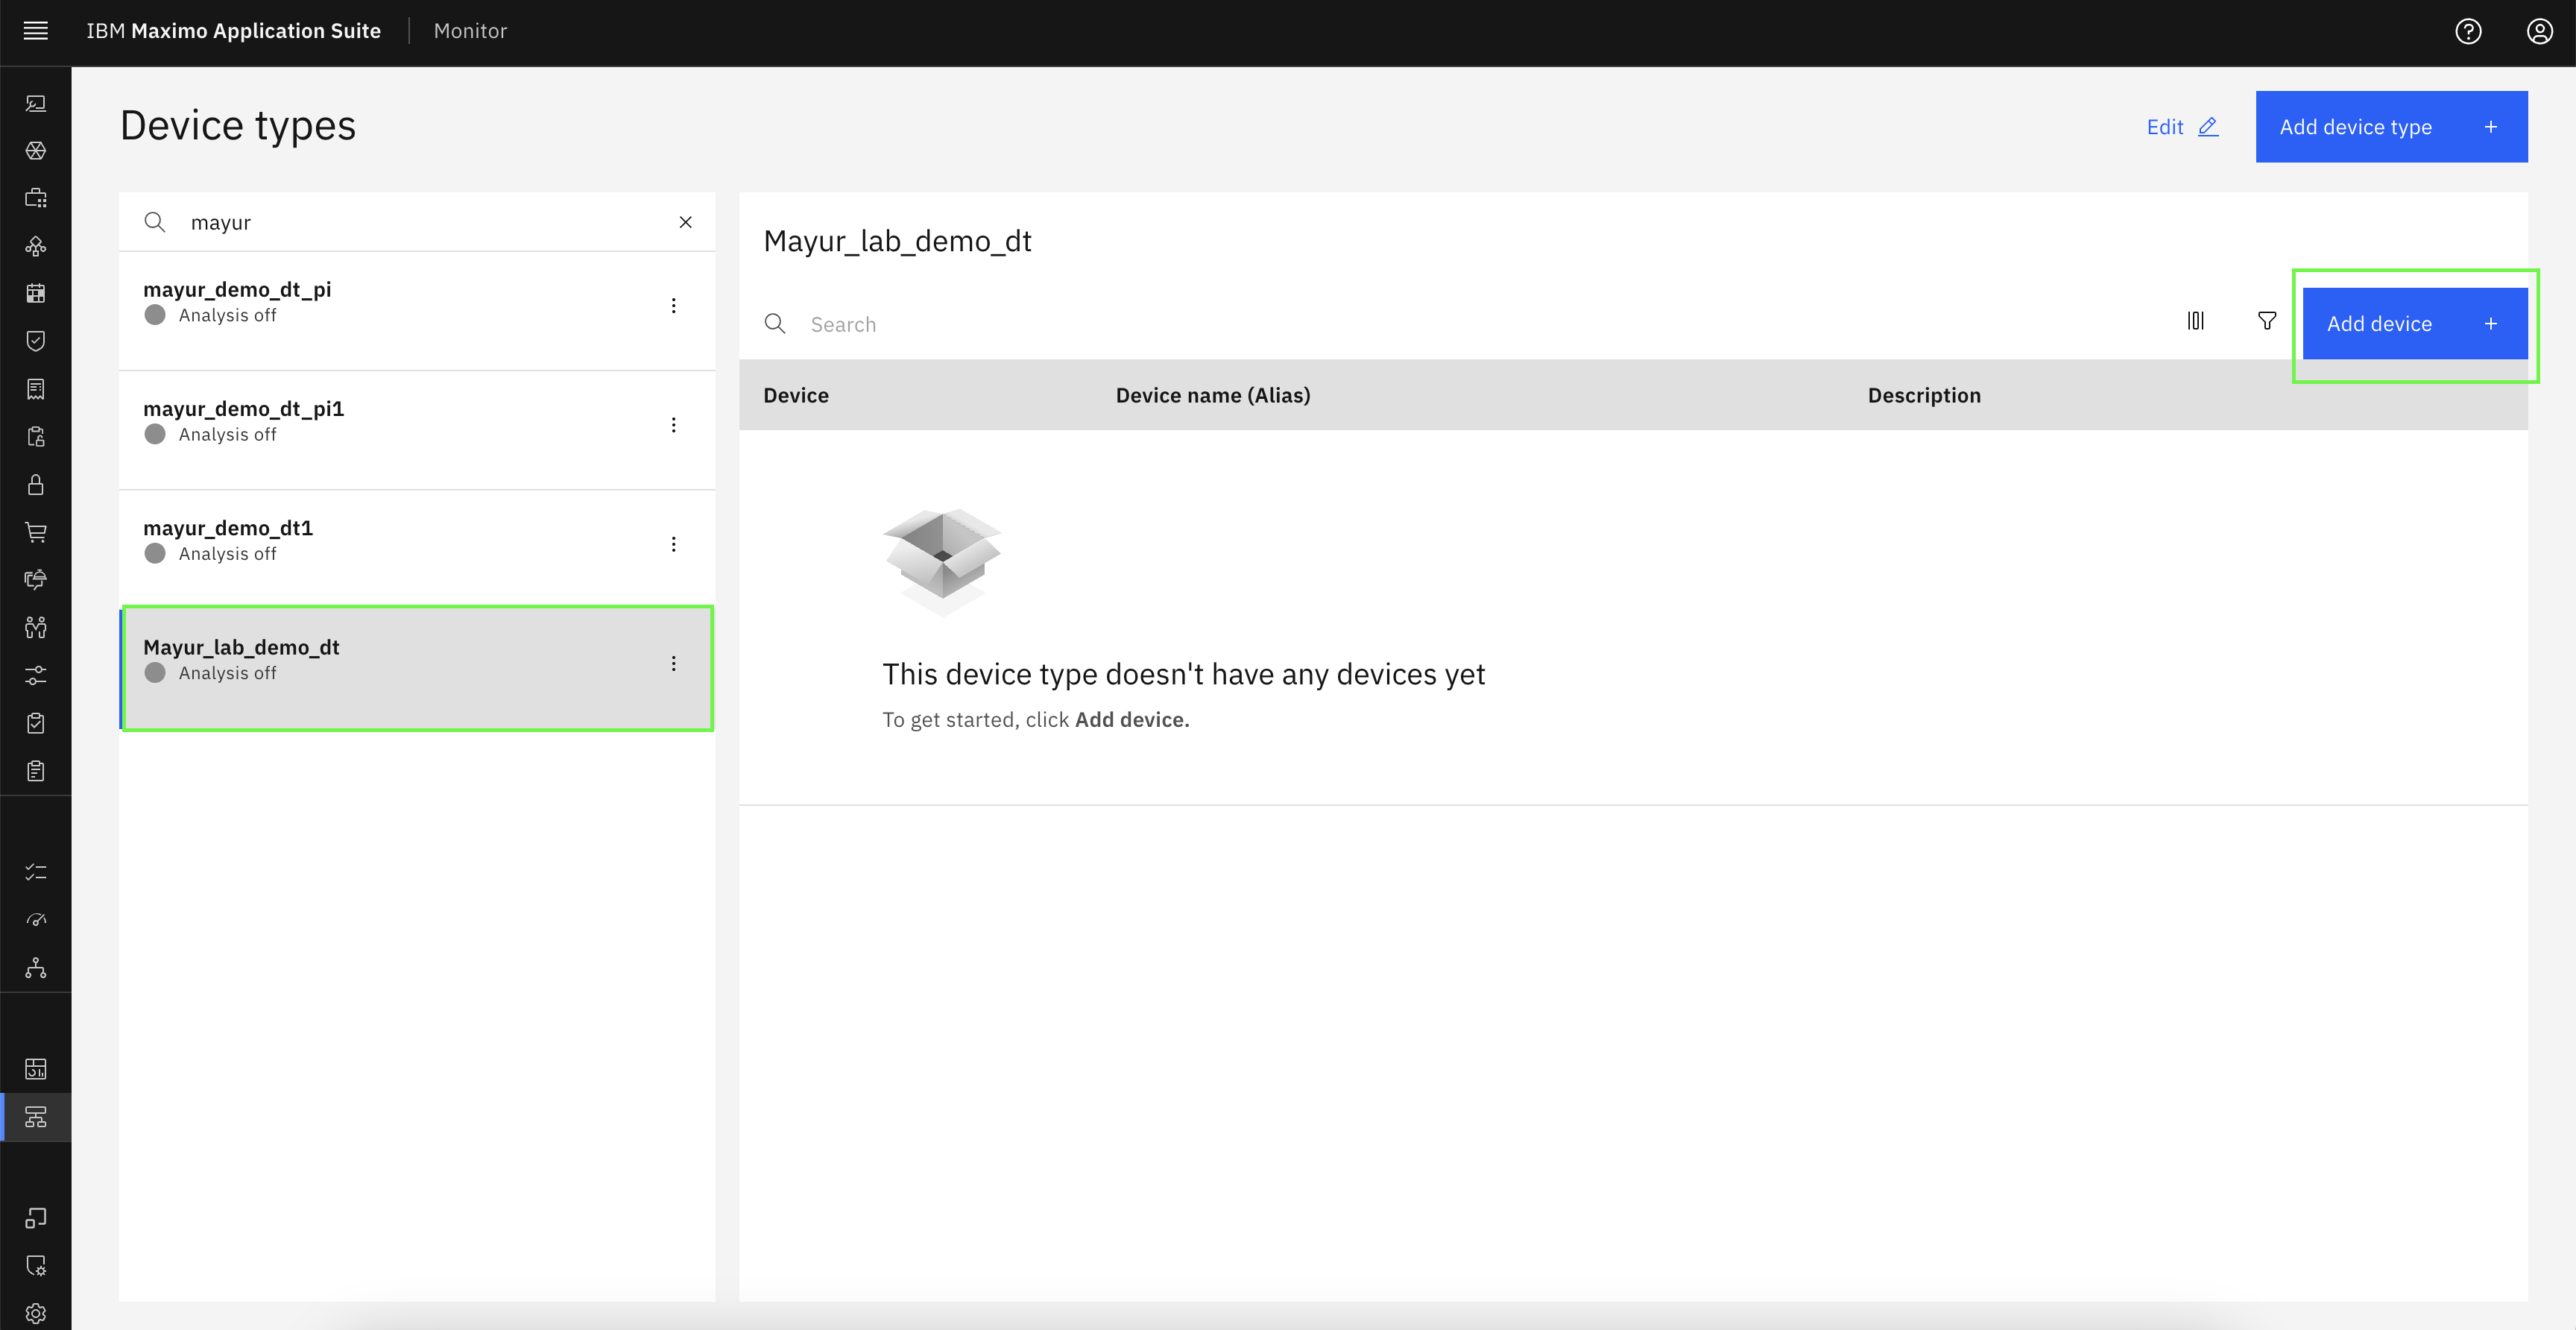Click the shield checkmark sidebar icon

36,341
